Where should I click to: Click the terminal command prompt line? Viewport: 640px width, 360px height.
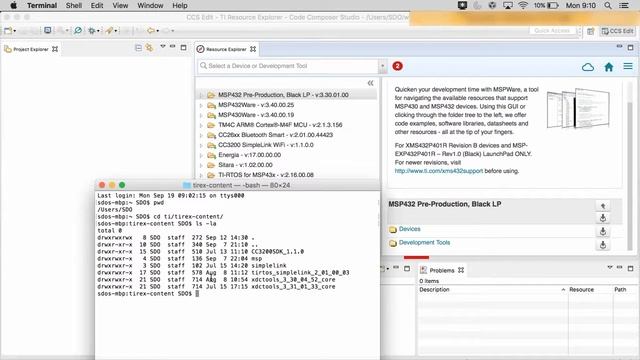pos(148,294)
